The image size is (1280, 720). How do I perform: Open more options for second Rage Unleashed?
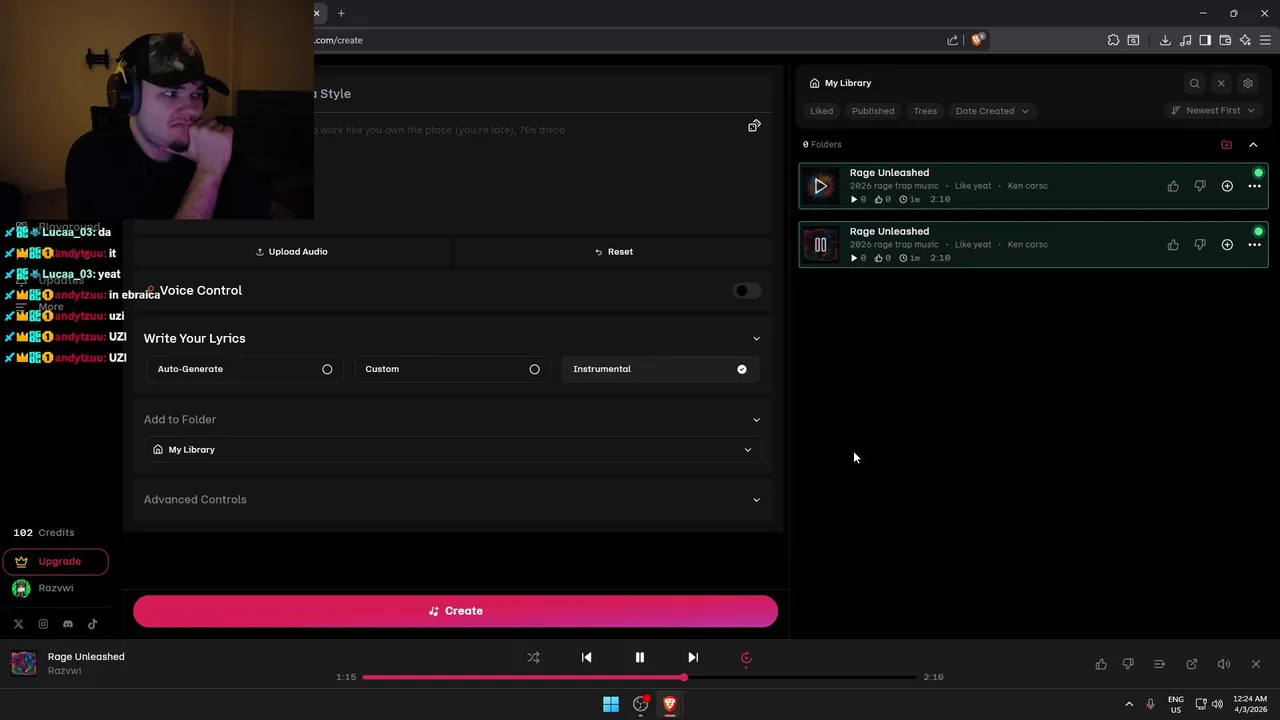[x=1254, y=245]
